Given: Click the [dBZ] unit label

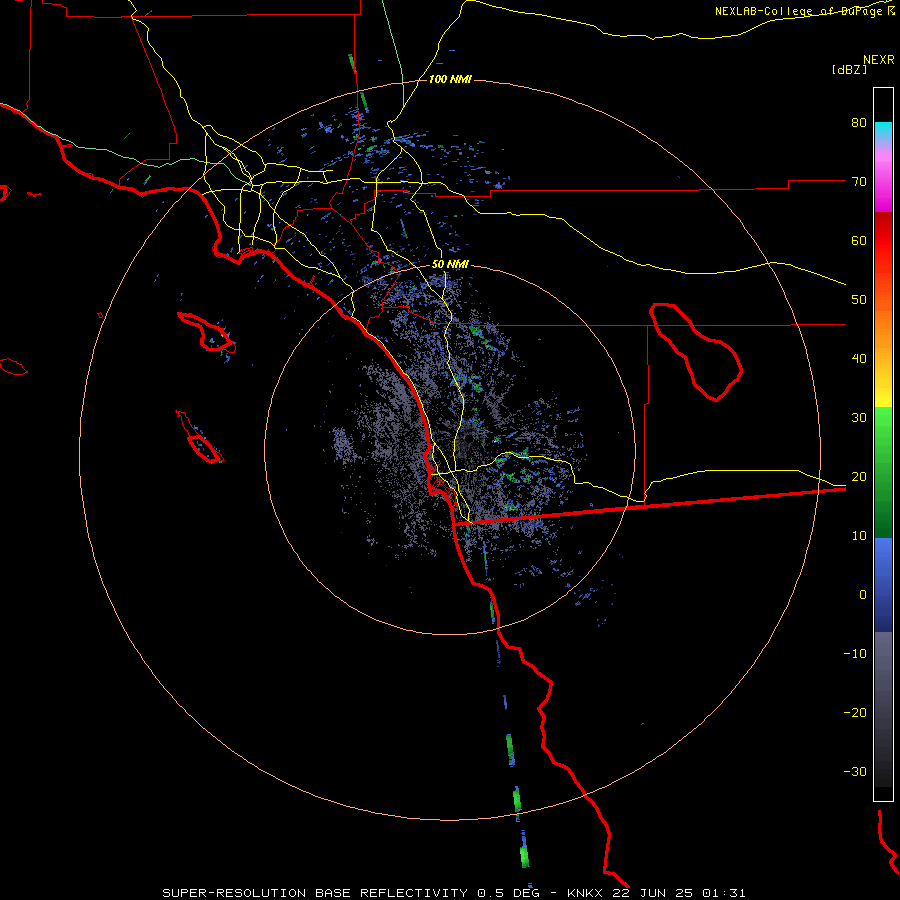Looking at the screenshot, I should [849, 70].
